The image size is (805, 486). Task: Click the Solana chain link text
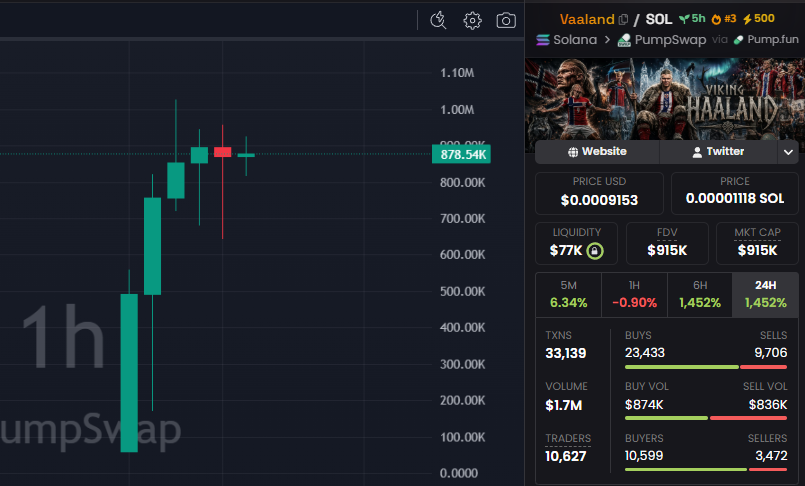coord(575,40)
